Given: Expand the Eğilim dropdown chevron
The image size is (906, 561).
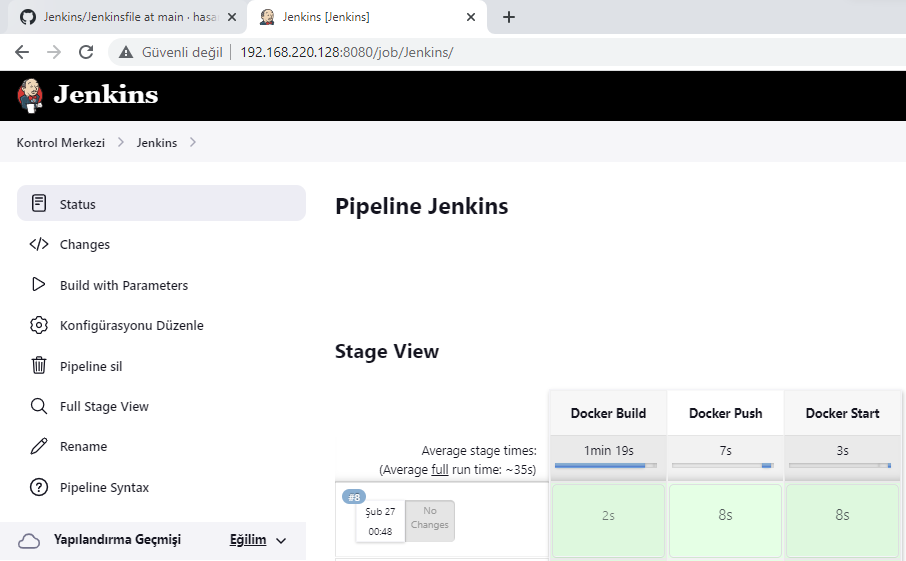Looking at the screenshot, I should click(x=281, y=541).
